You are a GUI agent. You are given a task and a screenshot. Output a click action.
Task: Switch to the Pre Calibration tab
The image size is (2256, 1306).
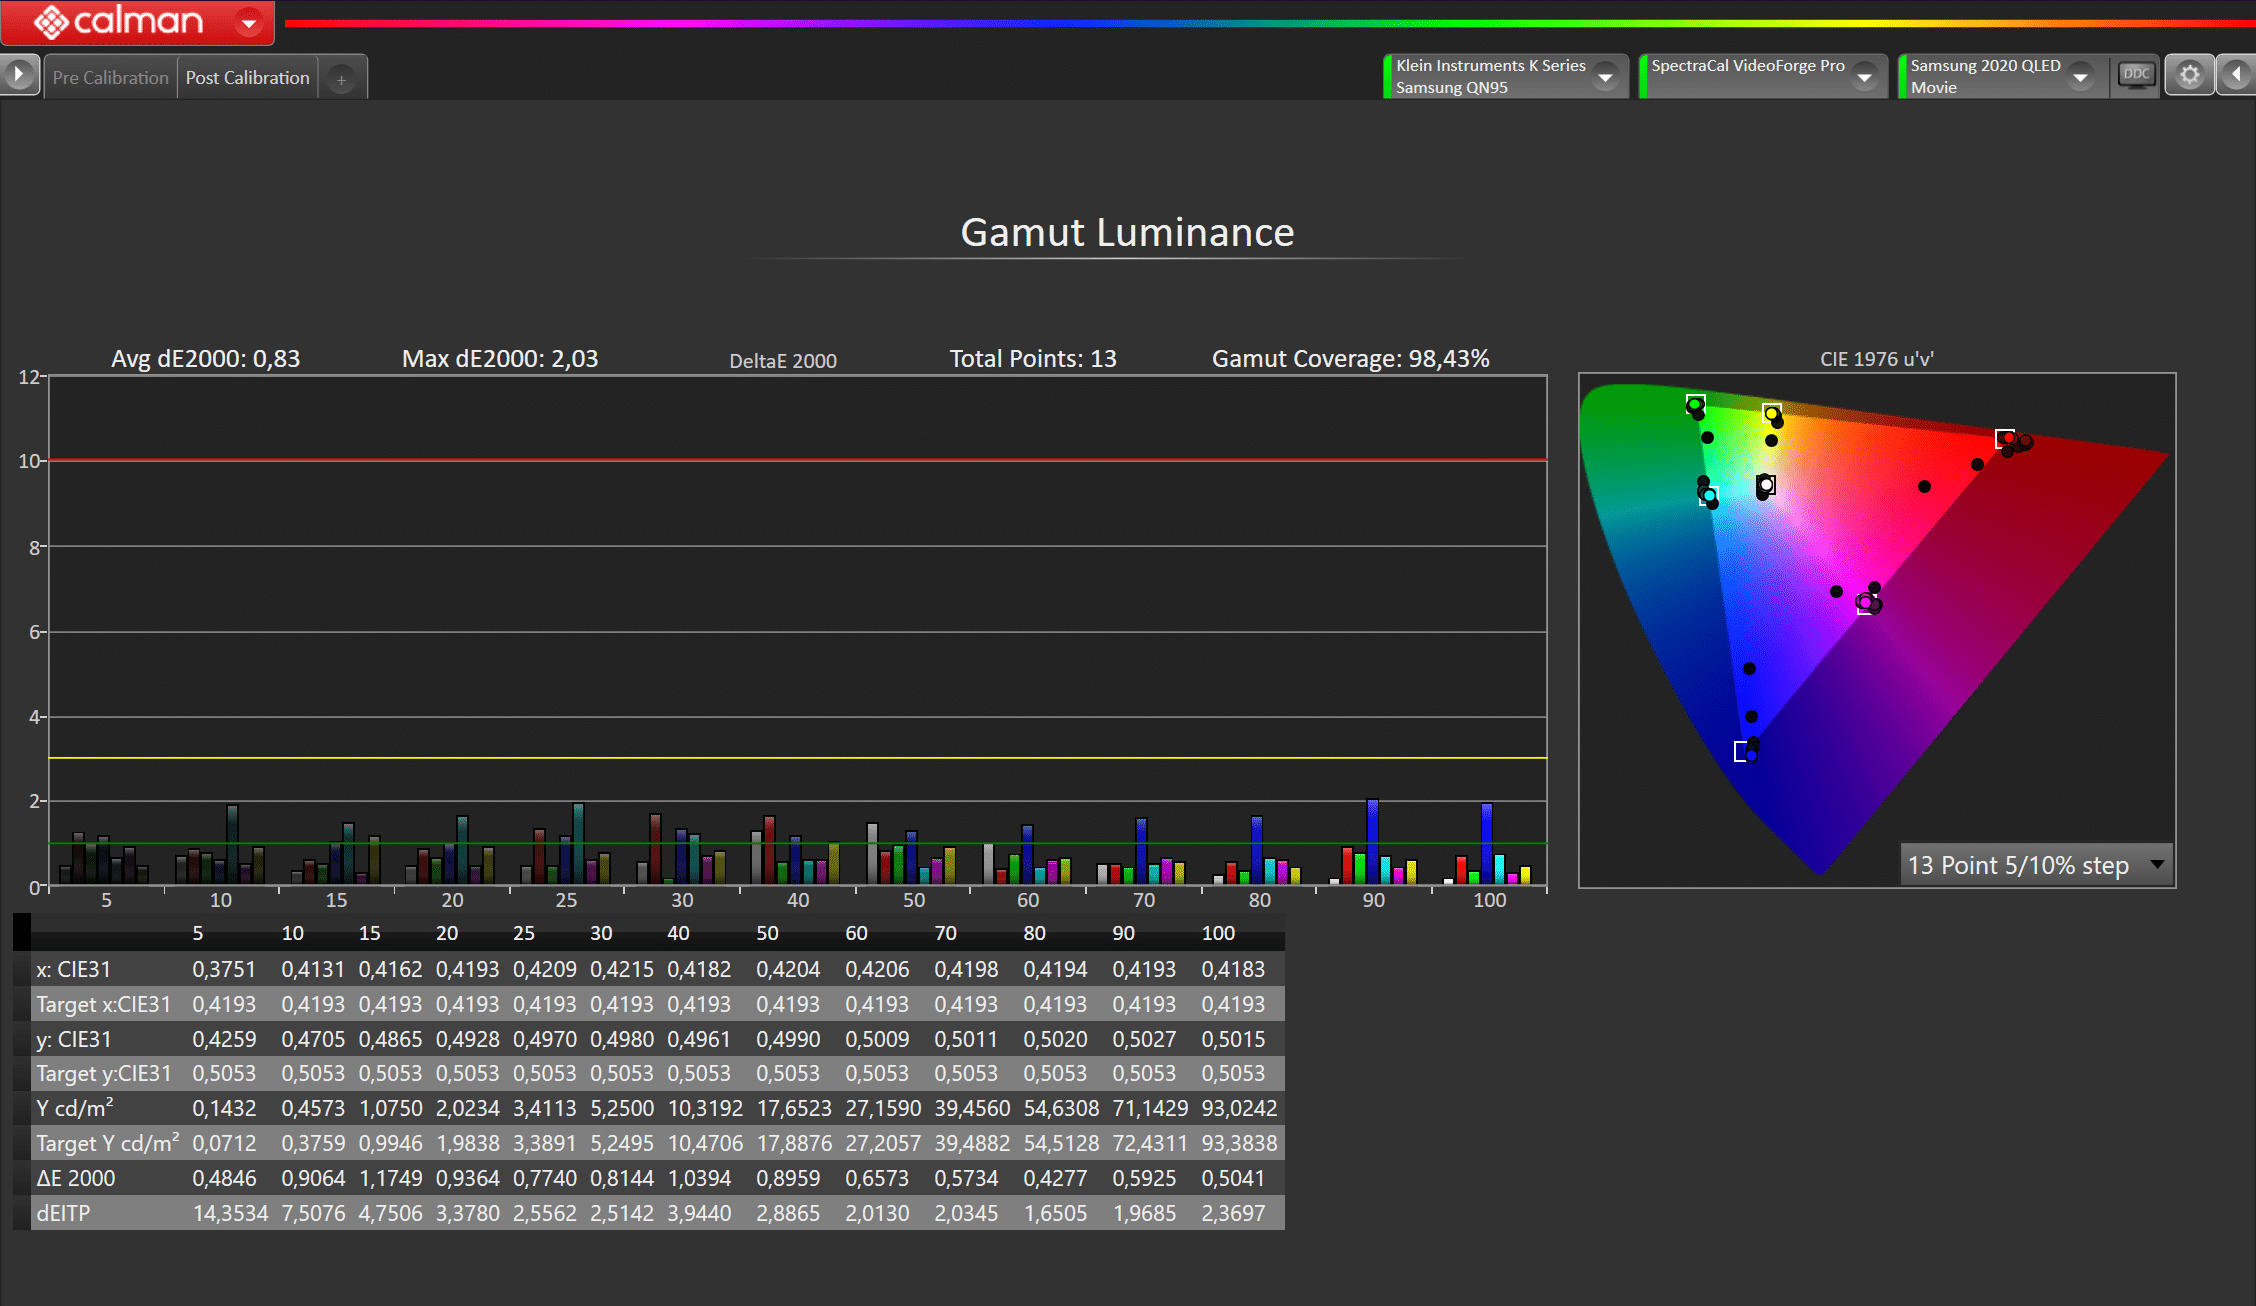click(x=110, y=77)
